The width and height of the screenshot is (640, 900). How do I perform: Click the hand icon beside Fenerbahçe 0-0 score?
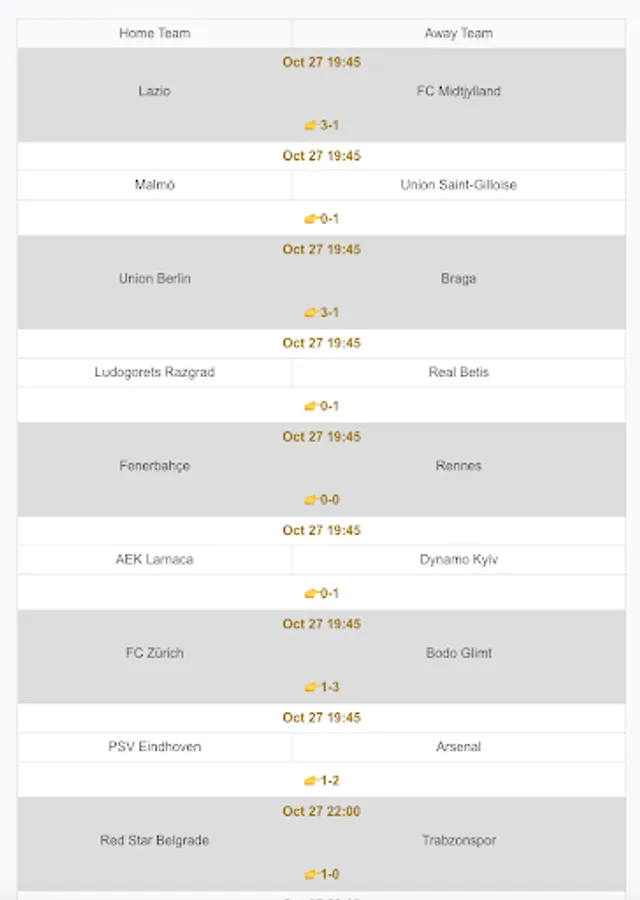click(x=311, y=499)
